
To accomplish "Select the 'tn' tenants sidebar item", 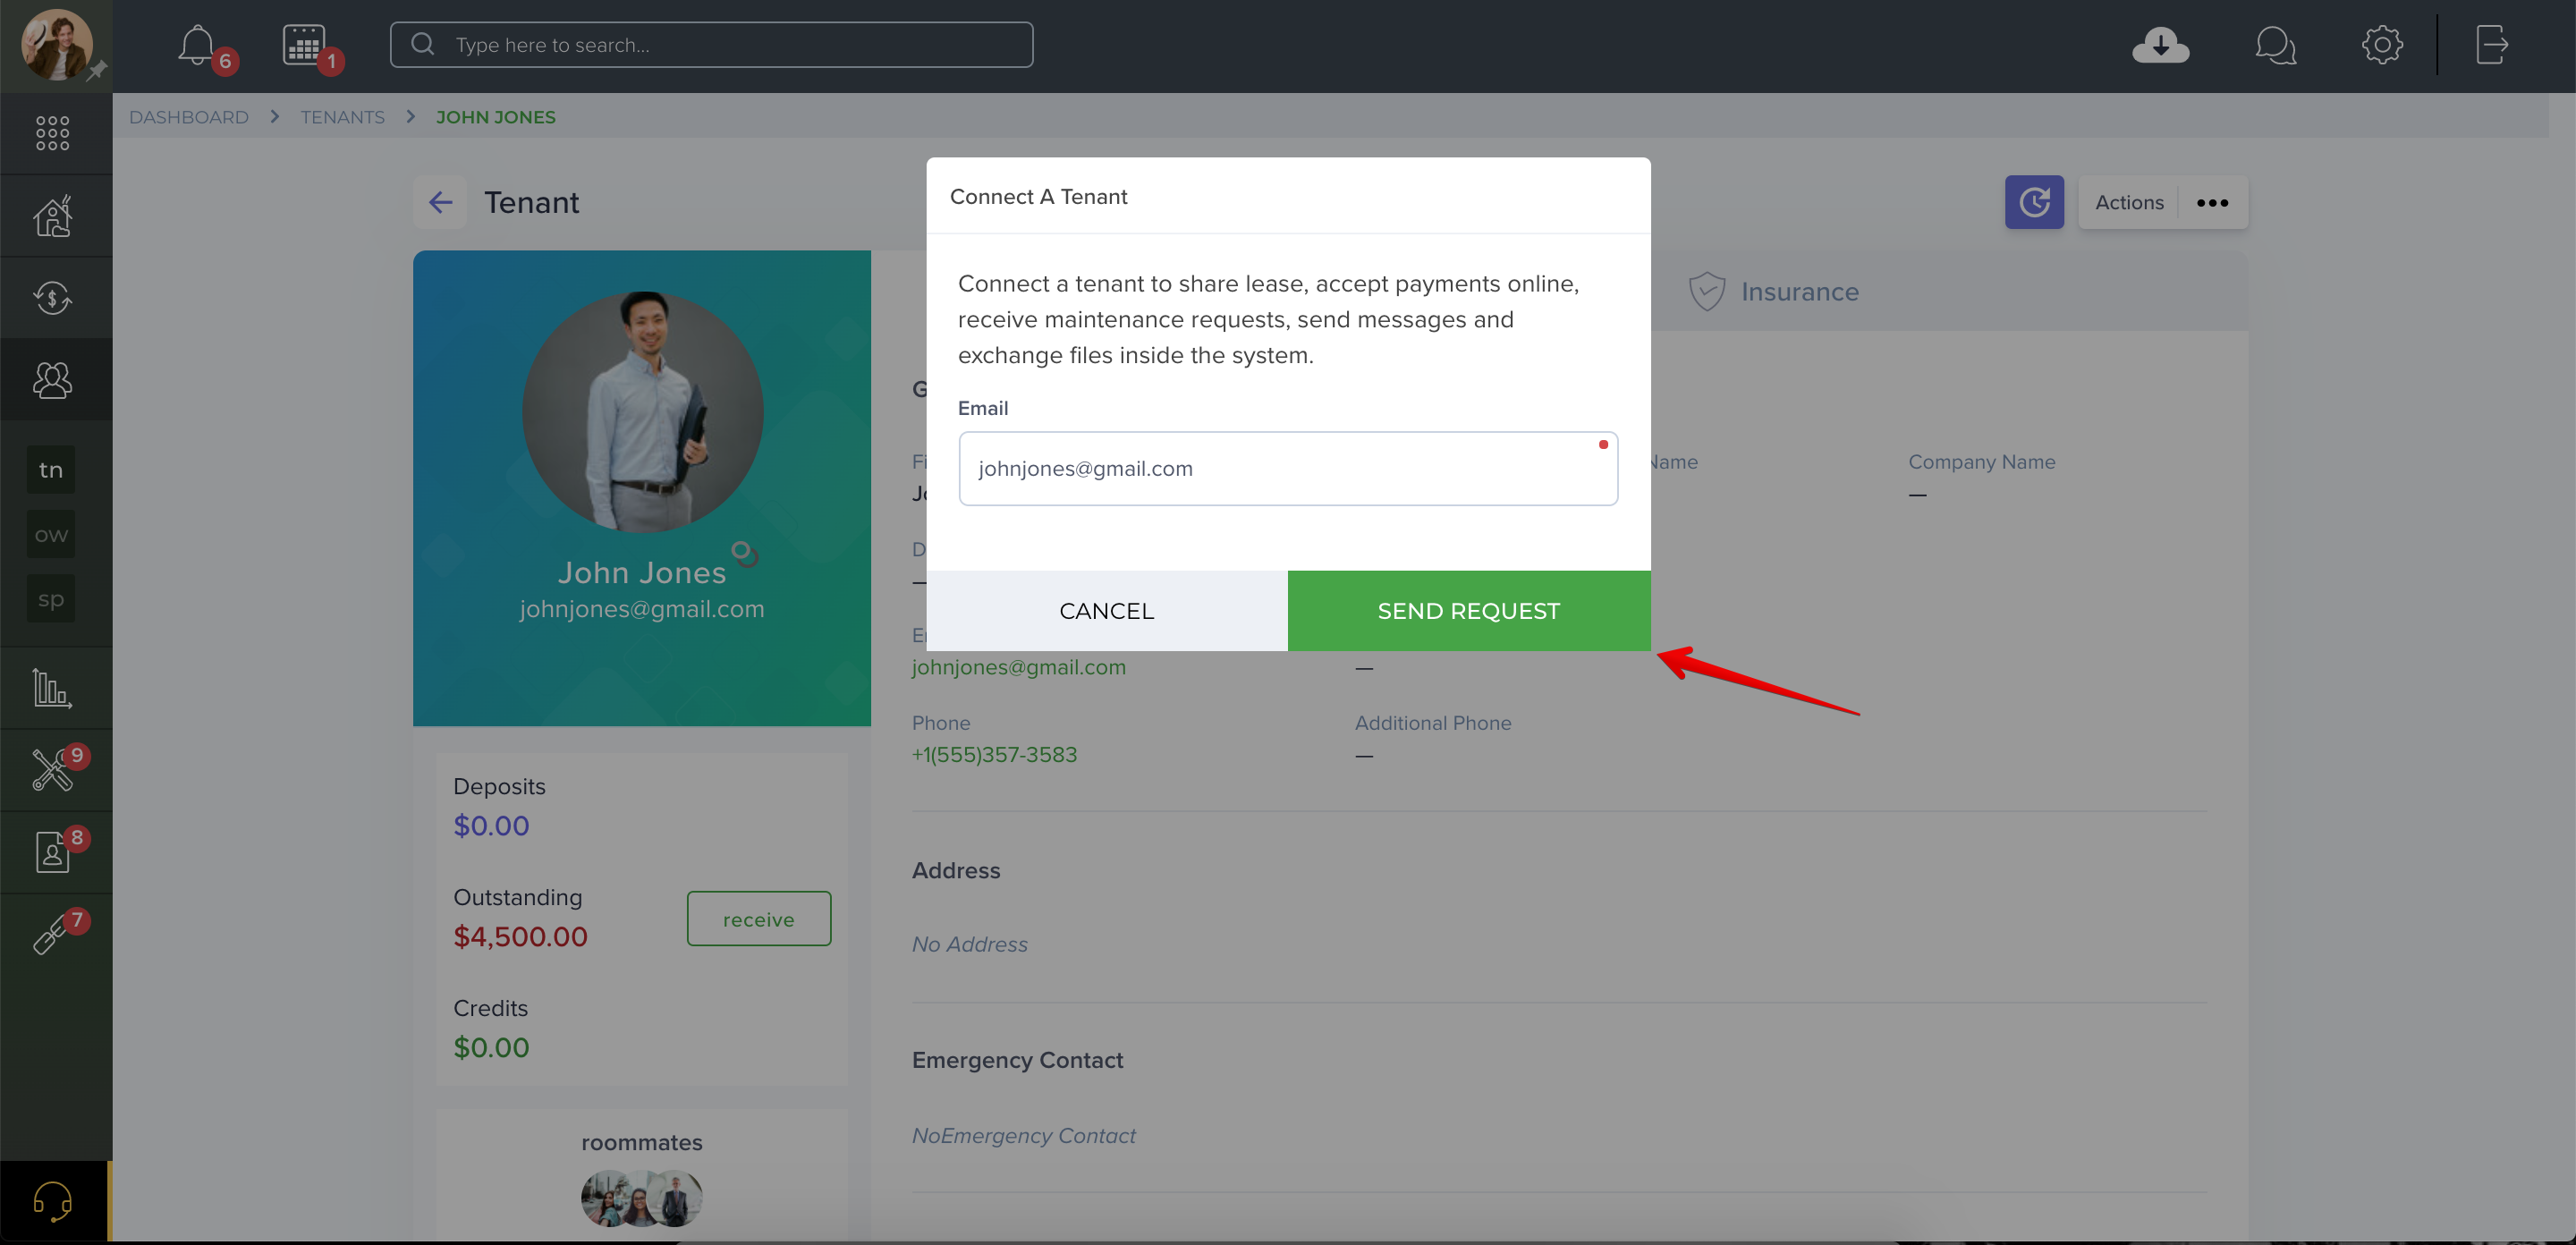I will pyautogui.click(x=51, y=470).
